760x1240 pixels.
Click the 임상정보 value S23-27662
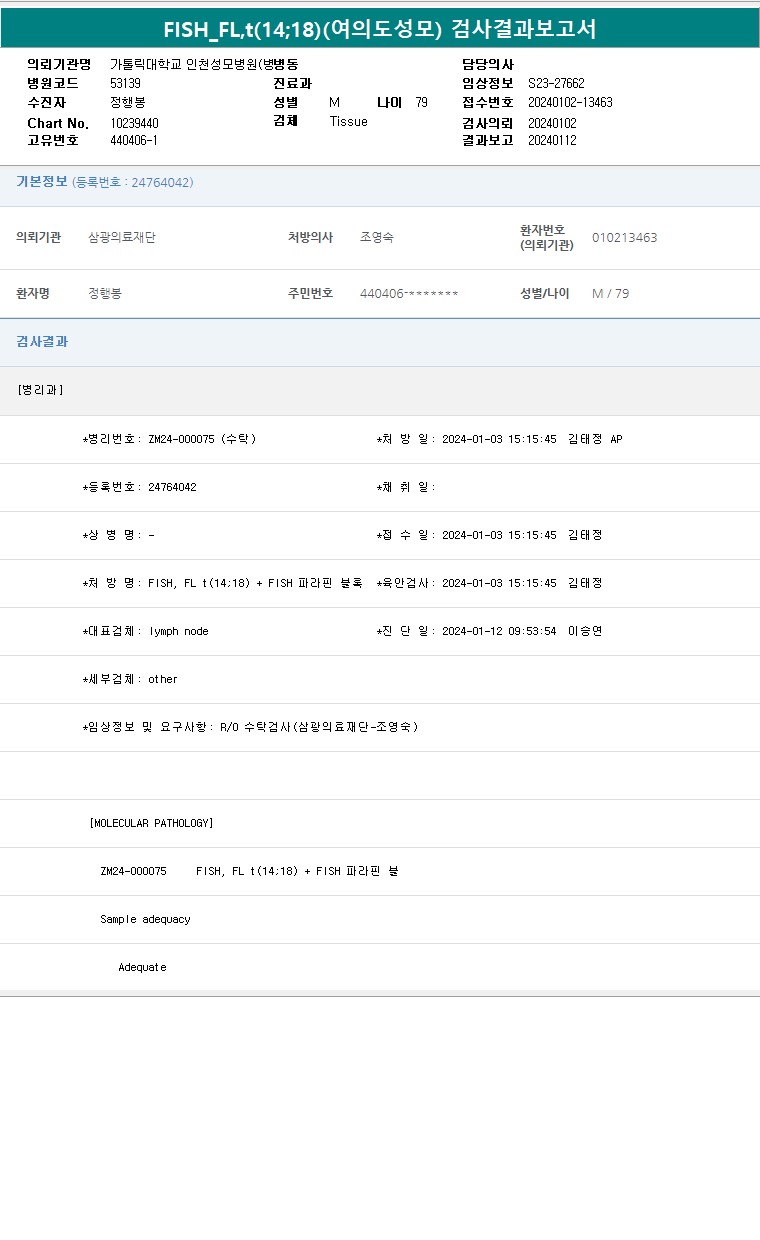pos(556,84)
